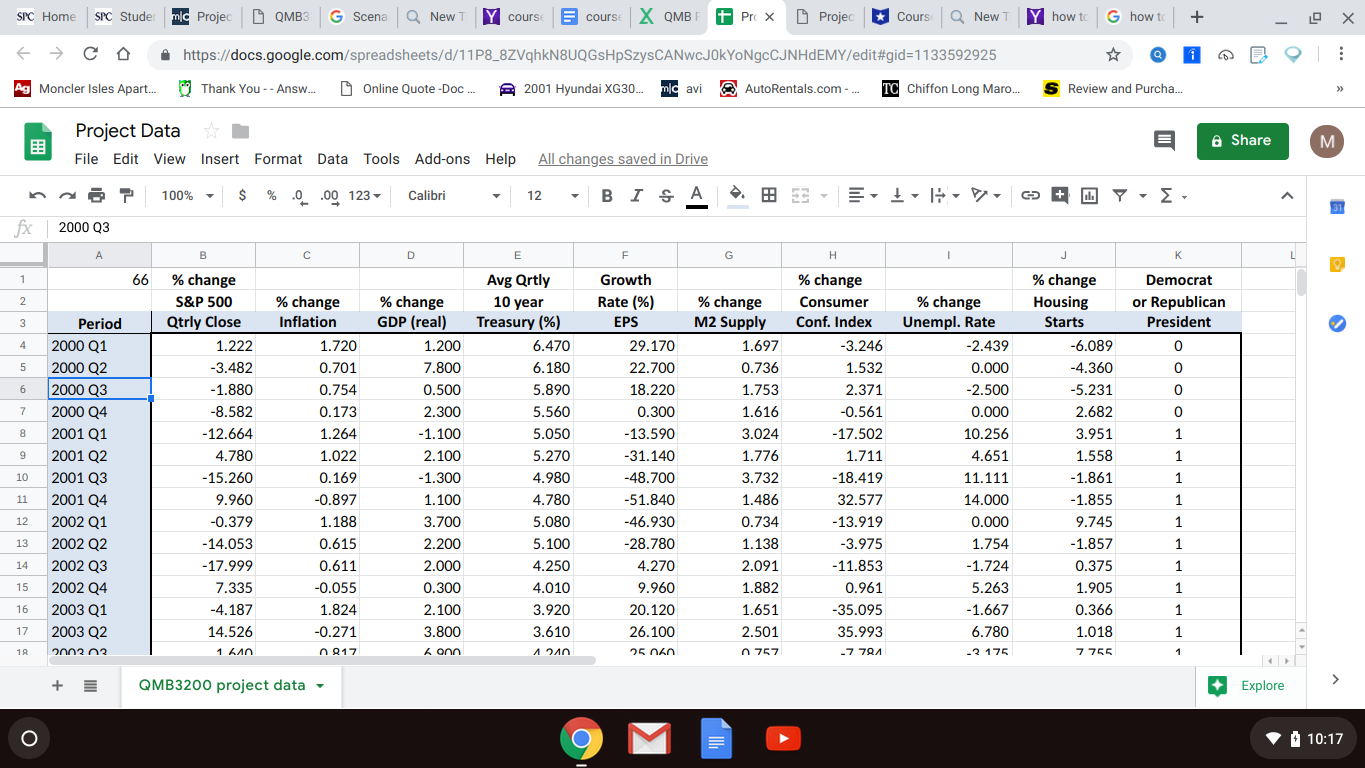Print the spreadsheet
Viewport: 1365px width, 768px height.
(96, 196)
